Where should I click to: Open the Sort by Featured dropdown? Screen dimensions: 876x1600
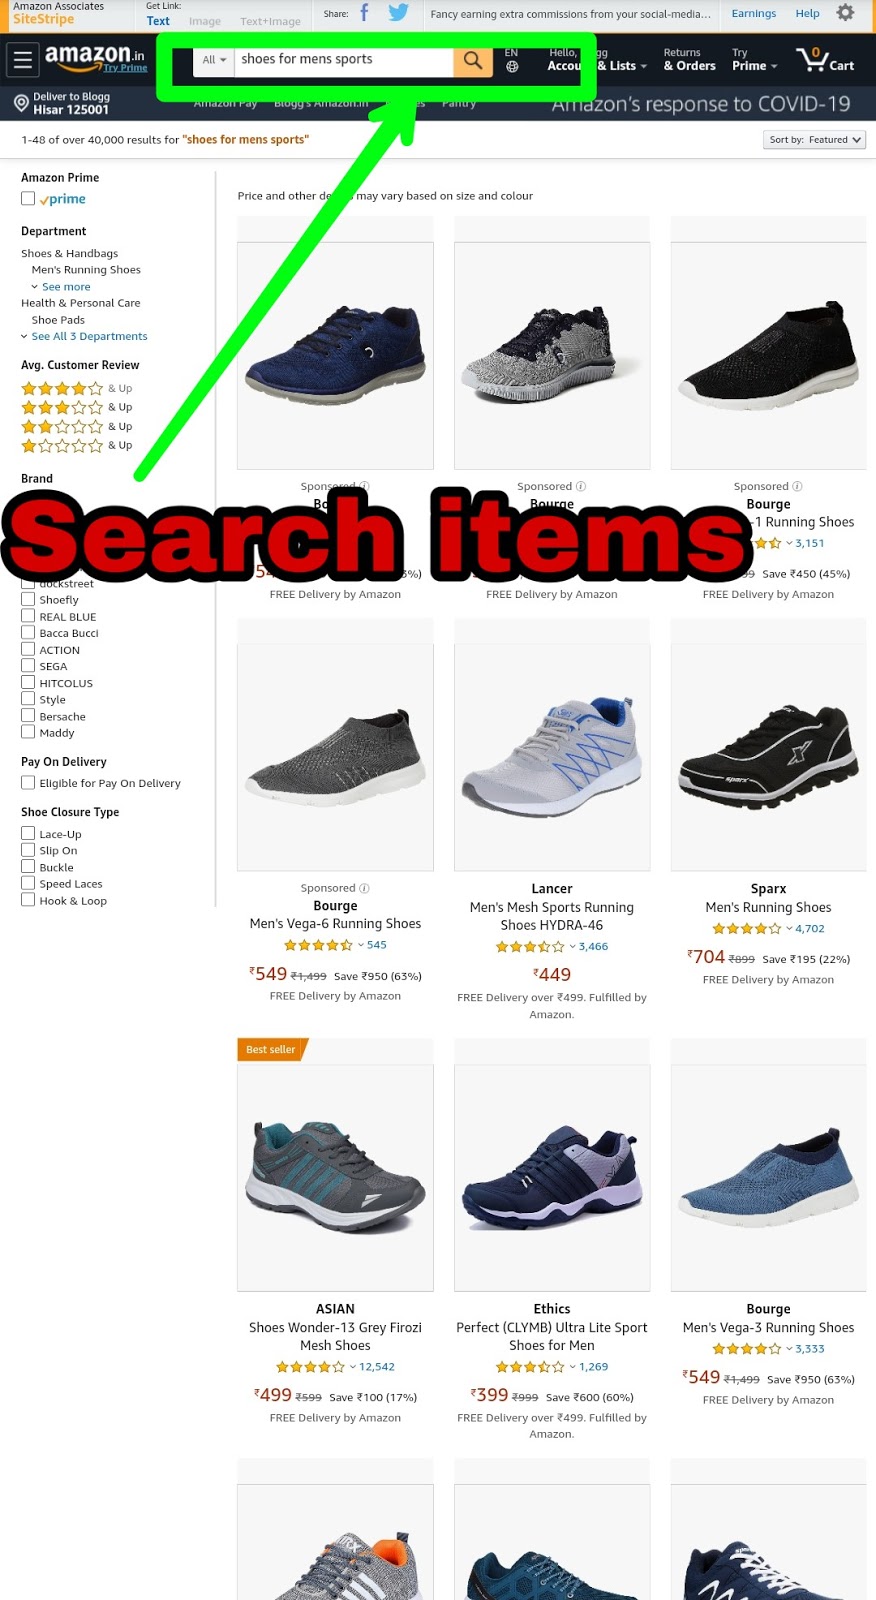point(814,140)
